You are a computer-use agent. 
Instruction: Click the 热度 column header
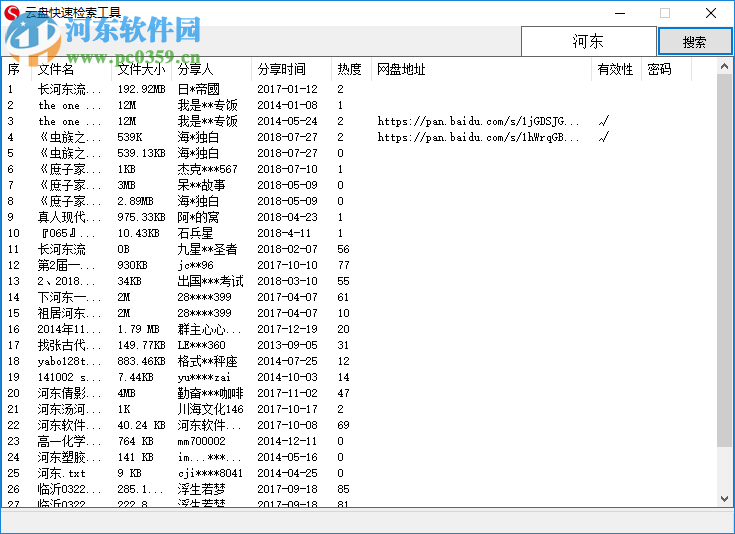click(351, 69)
